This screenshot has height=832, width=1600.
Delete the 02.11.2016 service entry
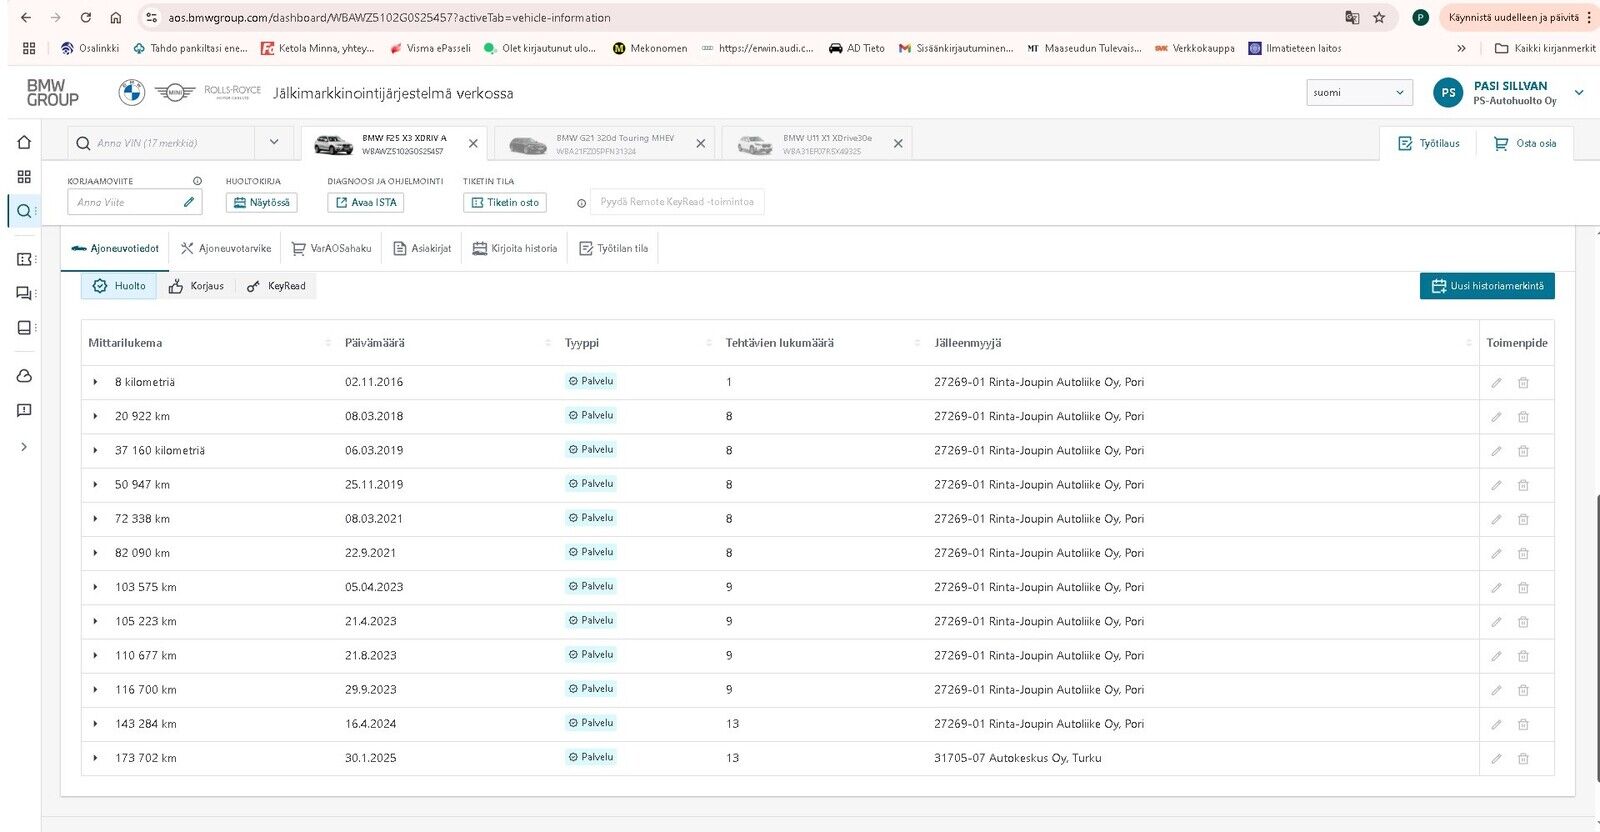1523,383
